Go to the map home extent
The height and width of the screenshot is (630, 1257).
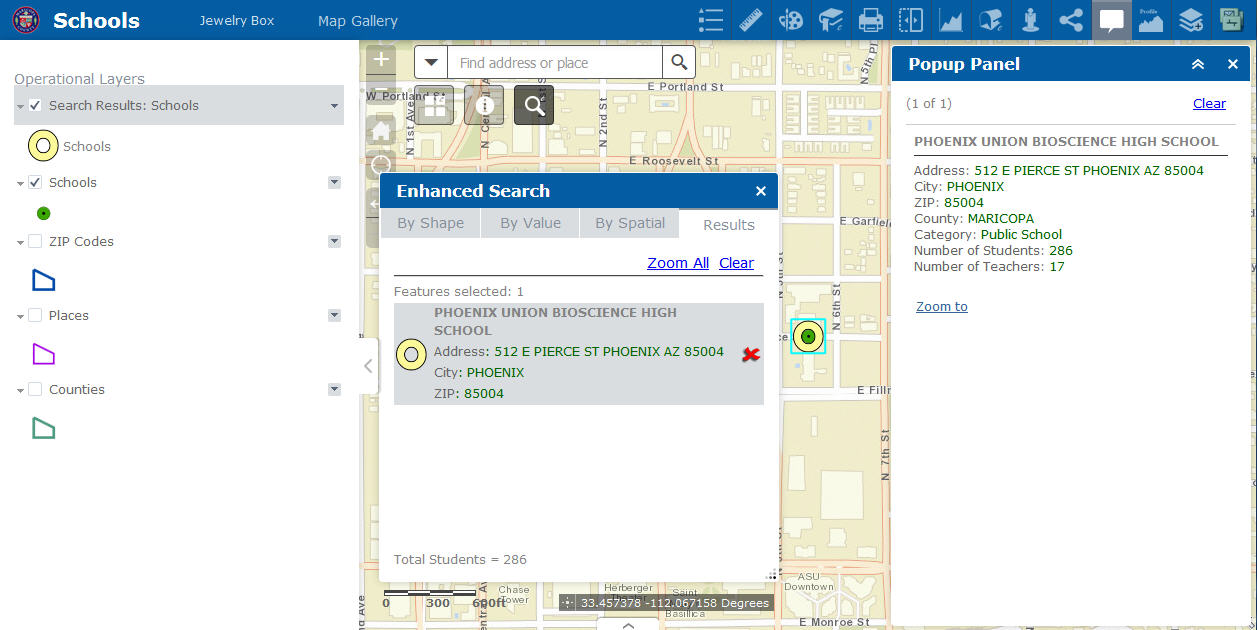pyautogui.click(x=381, y=130)
